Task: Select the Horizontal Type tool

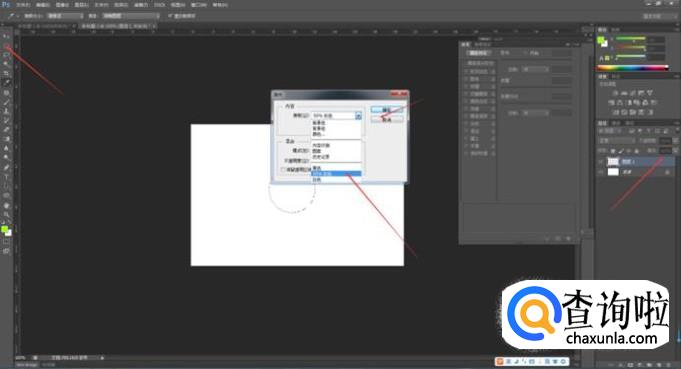Action: coord(6,177)
